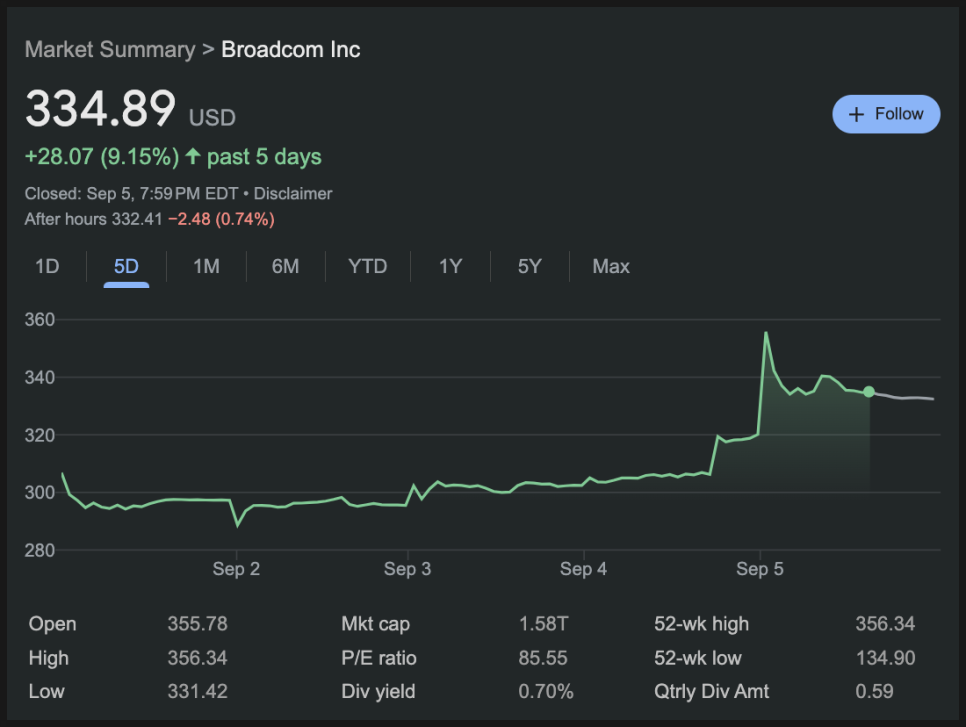Viewport: 966px width, 727px height.
Task: Click the Low value 331.42
Action: pos(197,691)
